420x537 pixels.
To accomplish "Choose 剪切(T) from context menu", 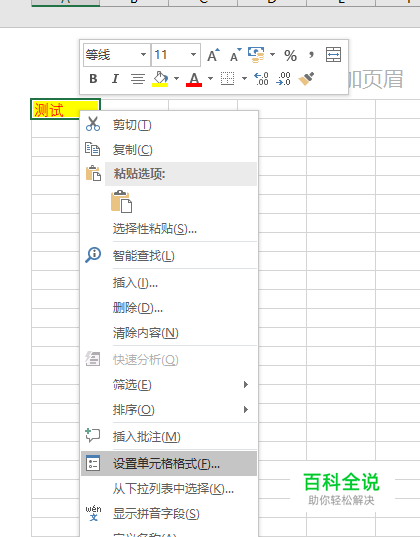I will click(x=169, y=125).
